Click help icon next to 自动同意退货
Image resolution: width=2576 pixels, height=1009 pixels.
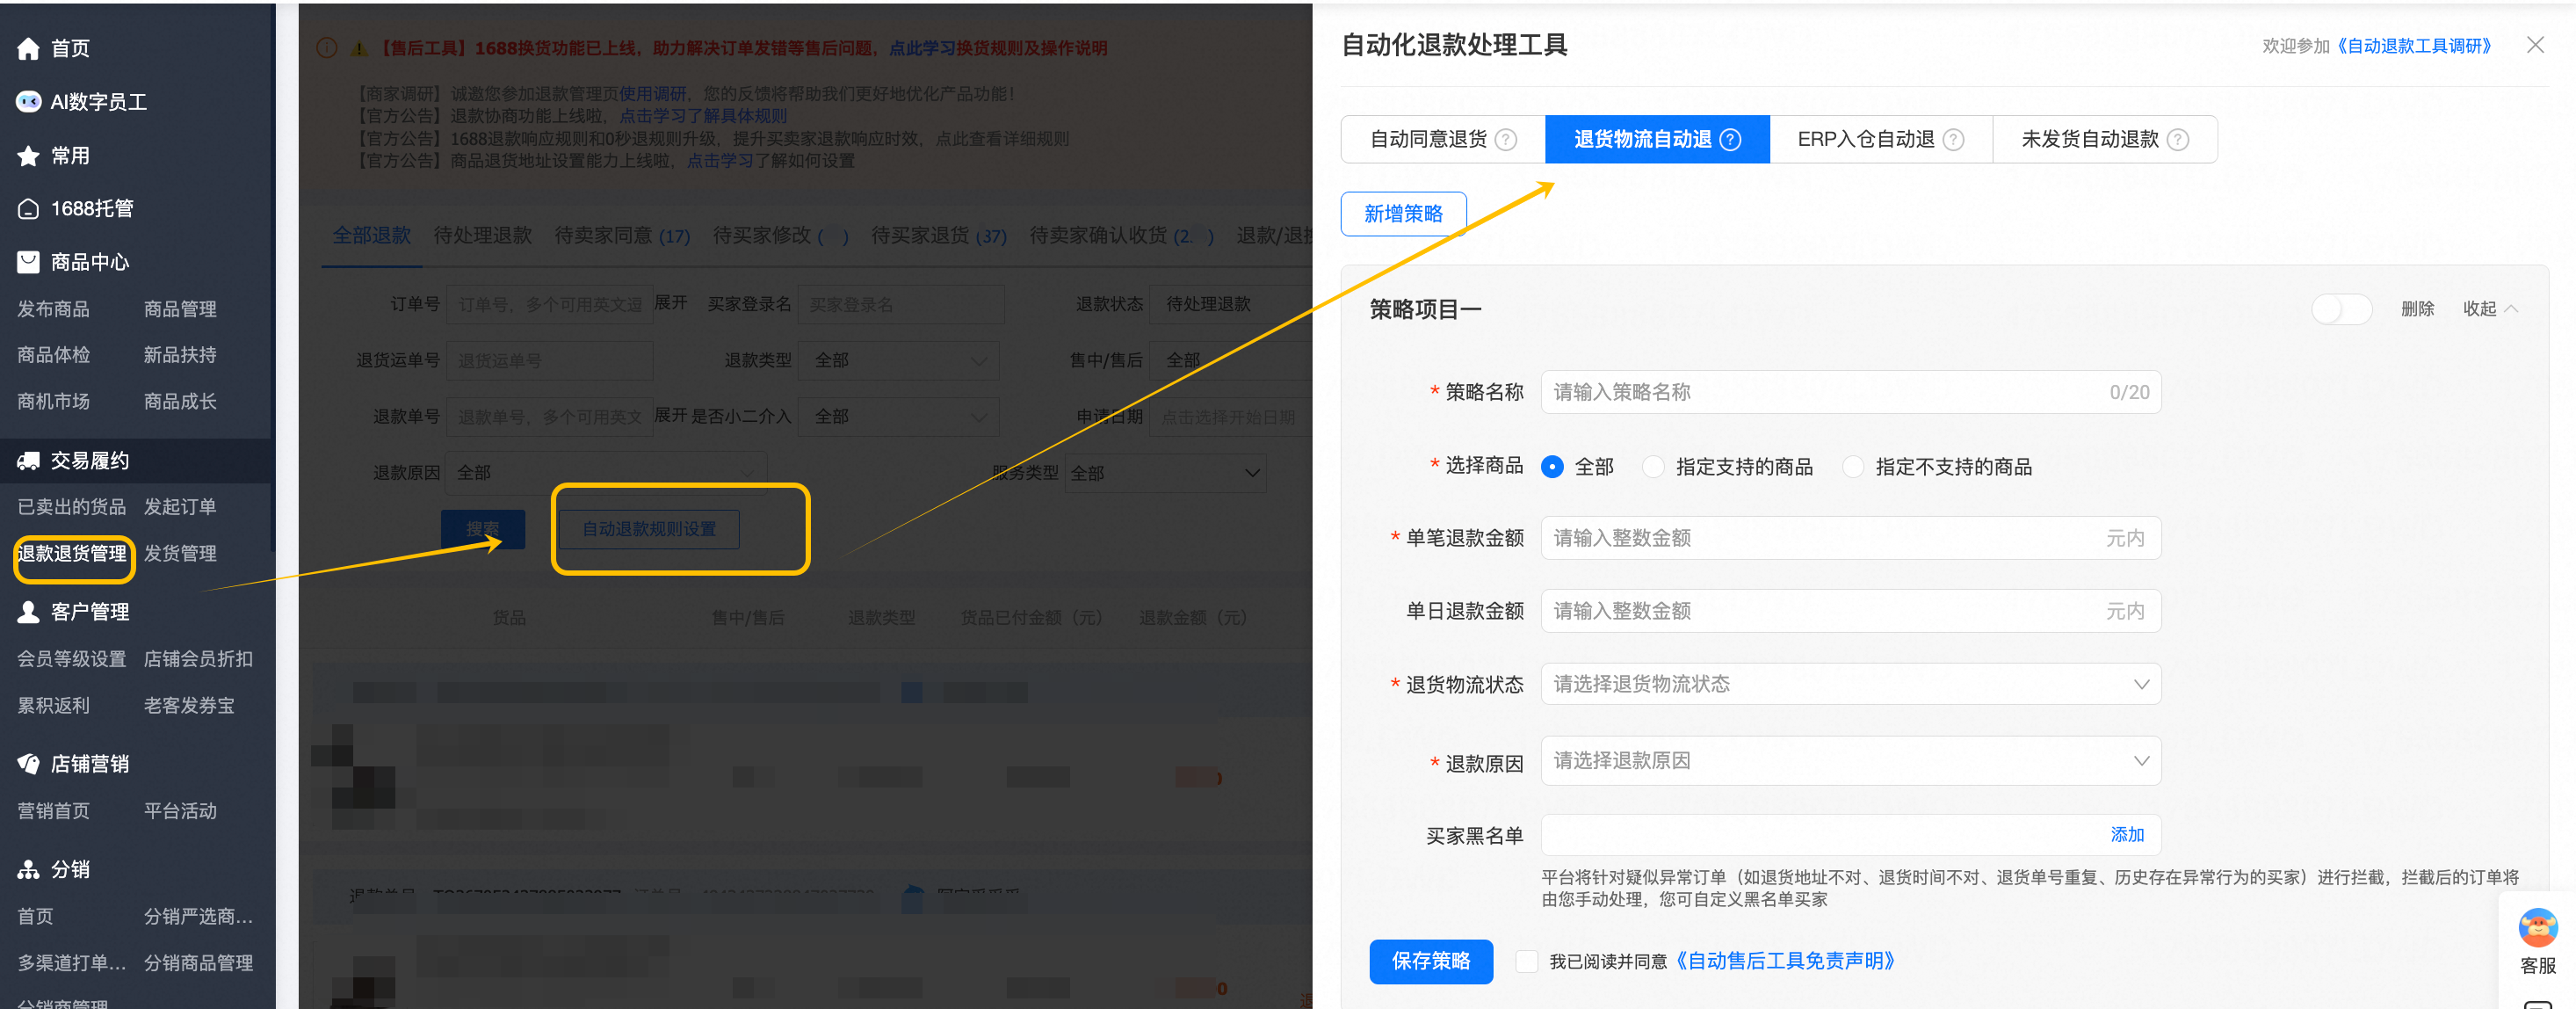click(x=1505, y=140)
